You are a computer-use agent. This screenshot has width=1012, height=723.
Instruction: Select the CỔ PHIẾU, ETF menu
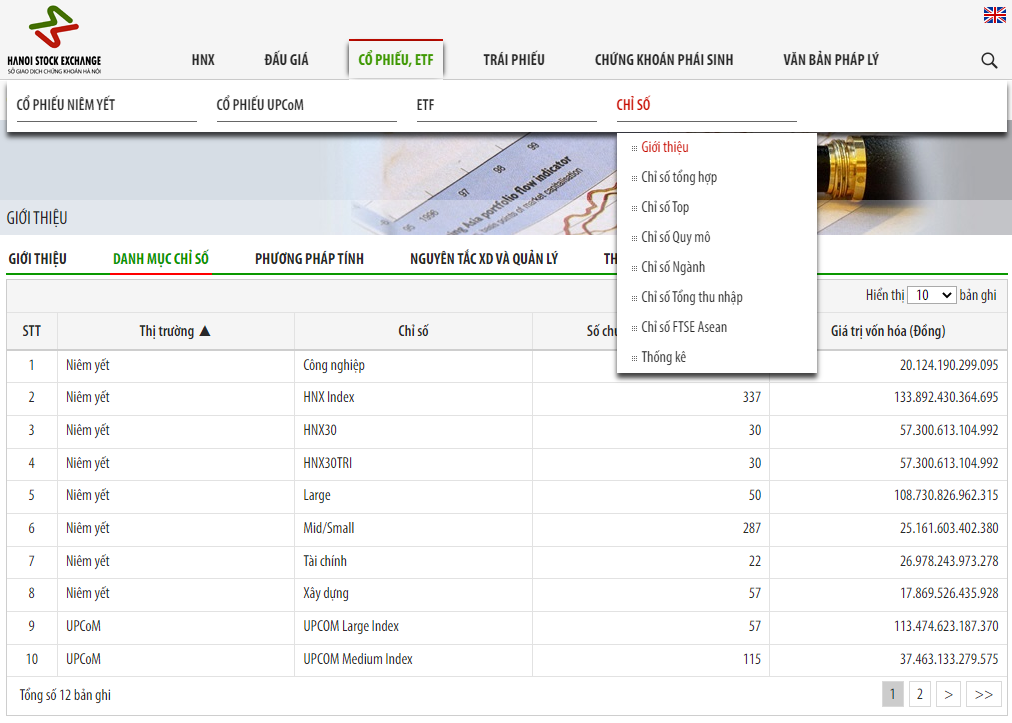coord(396,60)
